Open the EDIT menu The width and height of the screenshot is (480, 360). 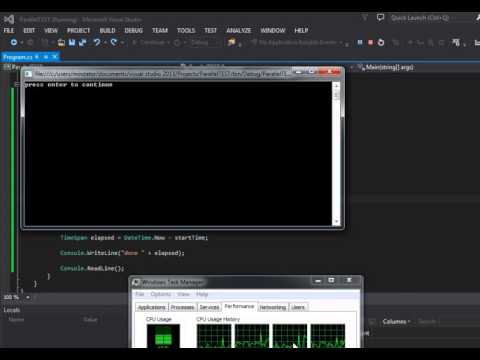29,30
